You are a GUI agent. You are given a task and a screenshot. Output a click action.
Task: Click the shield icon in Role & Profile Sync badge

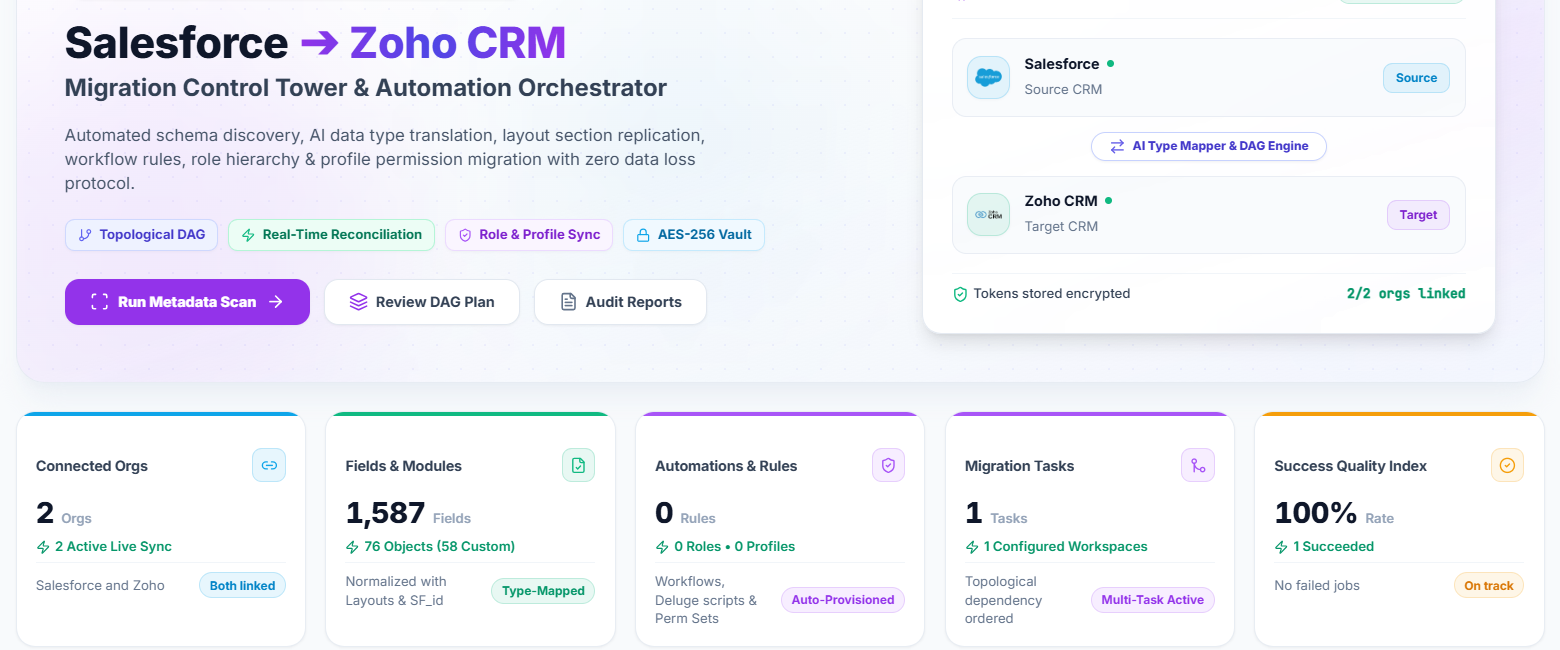[465, 235]
